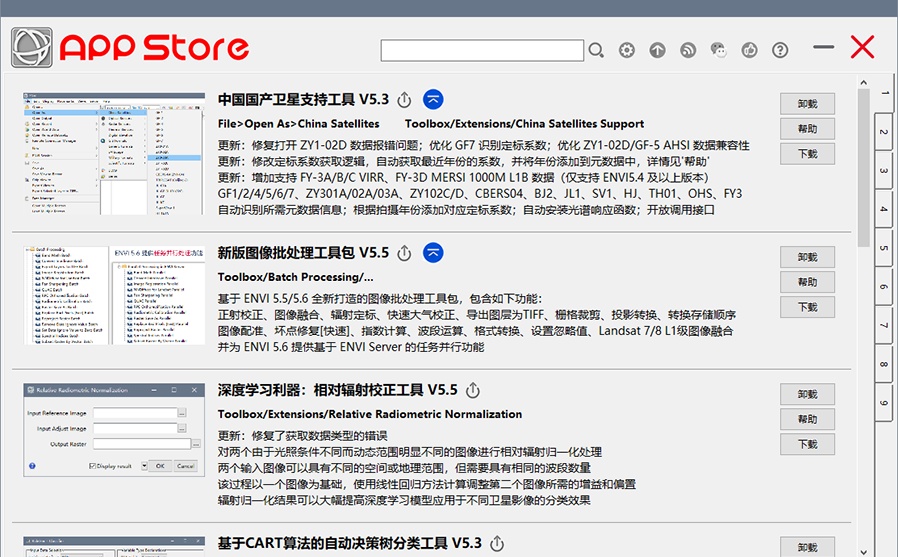Click title 新版图像批处理工具包 V5.5
Image resolution: width=898 pixels, height=557 pixels.
pos(303,253)
